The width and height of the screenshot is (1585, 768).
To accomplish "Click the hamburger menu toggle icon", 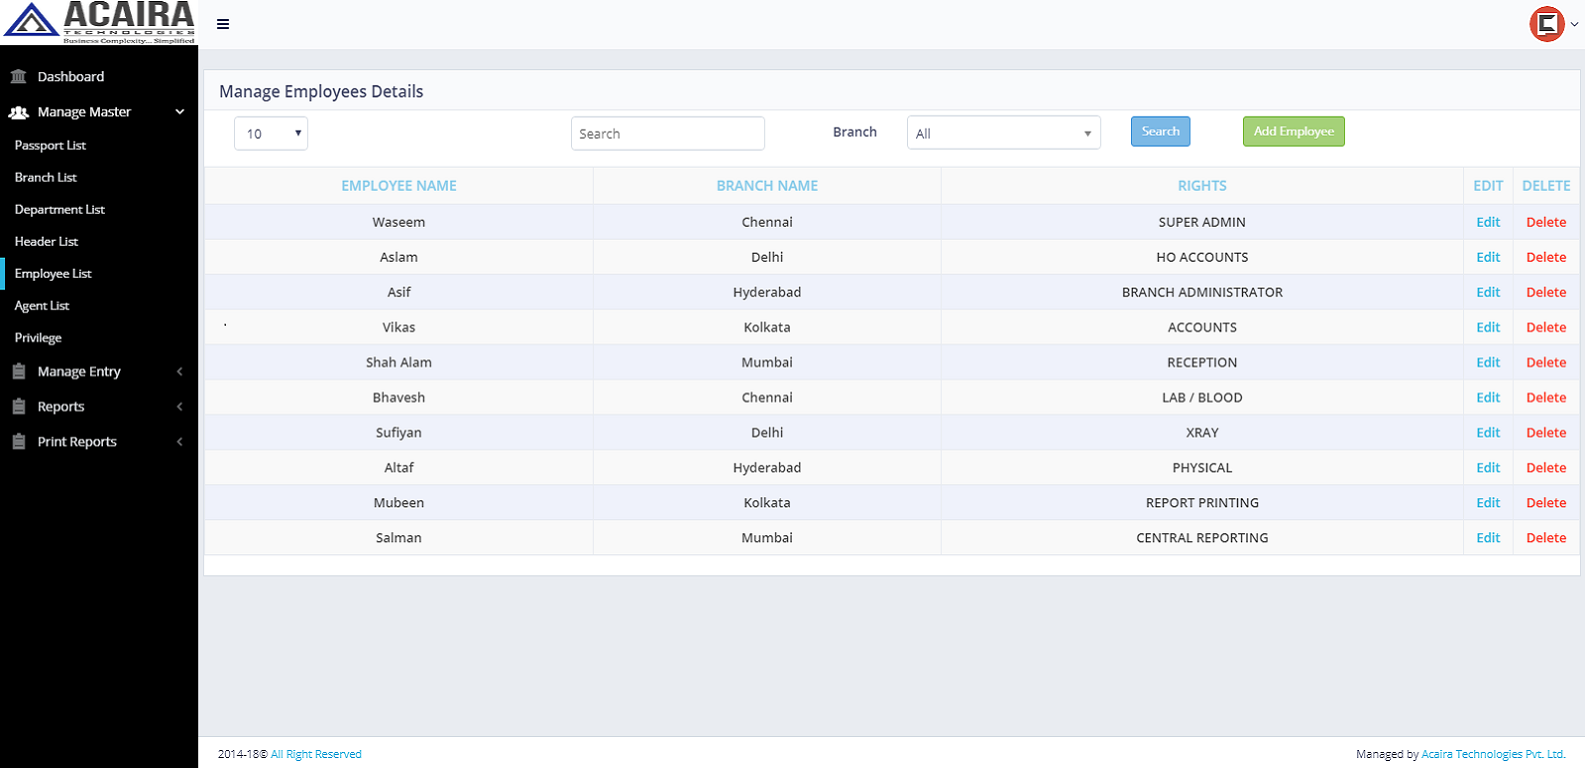I will (223, 24).
